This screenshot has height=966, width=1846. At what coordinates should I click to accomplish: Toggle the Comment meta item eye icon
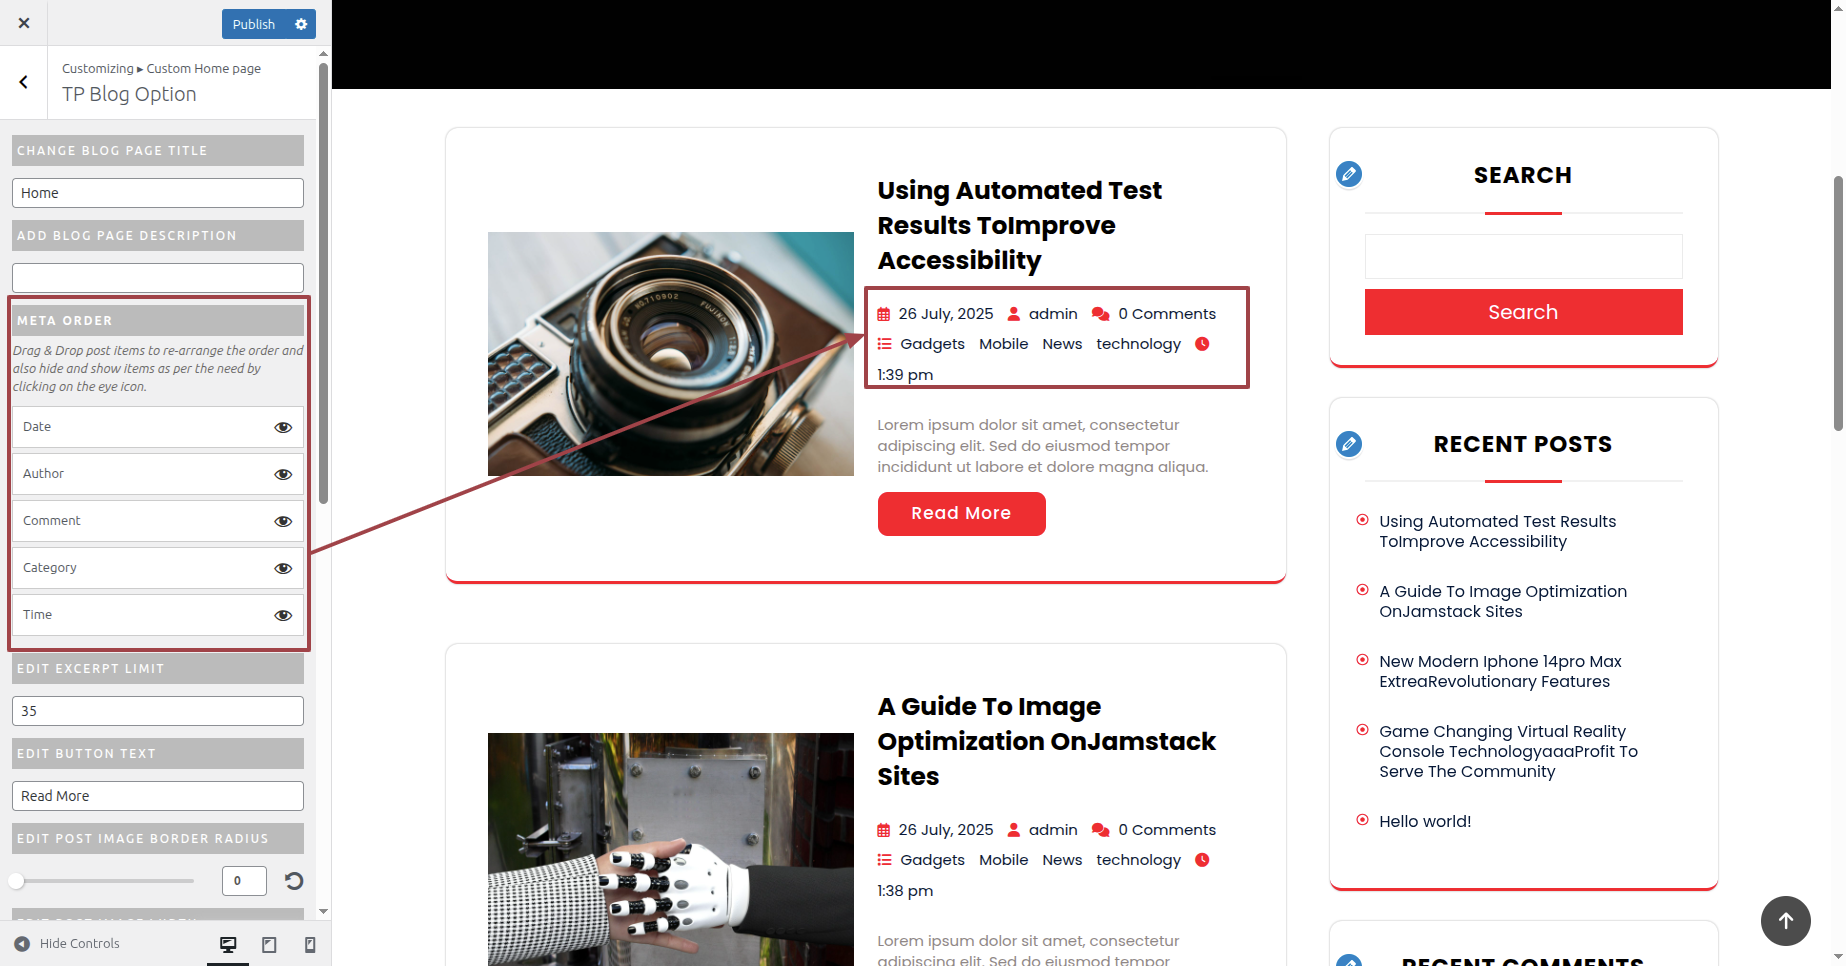pos(283,521)
